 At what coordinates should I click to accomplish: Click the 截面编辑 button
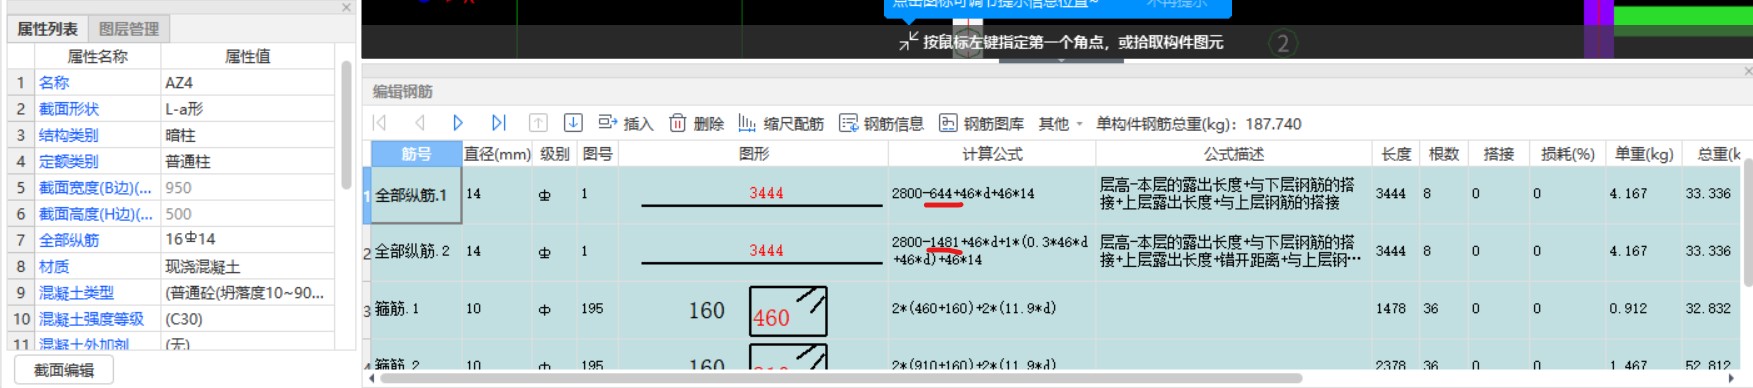64,370
